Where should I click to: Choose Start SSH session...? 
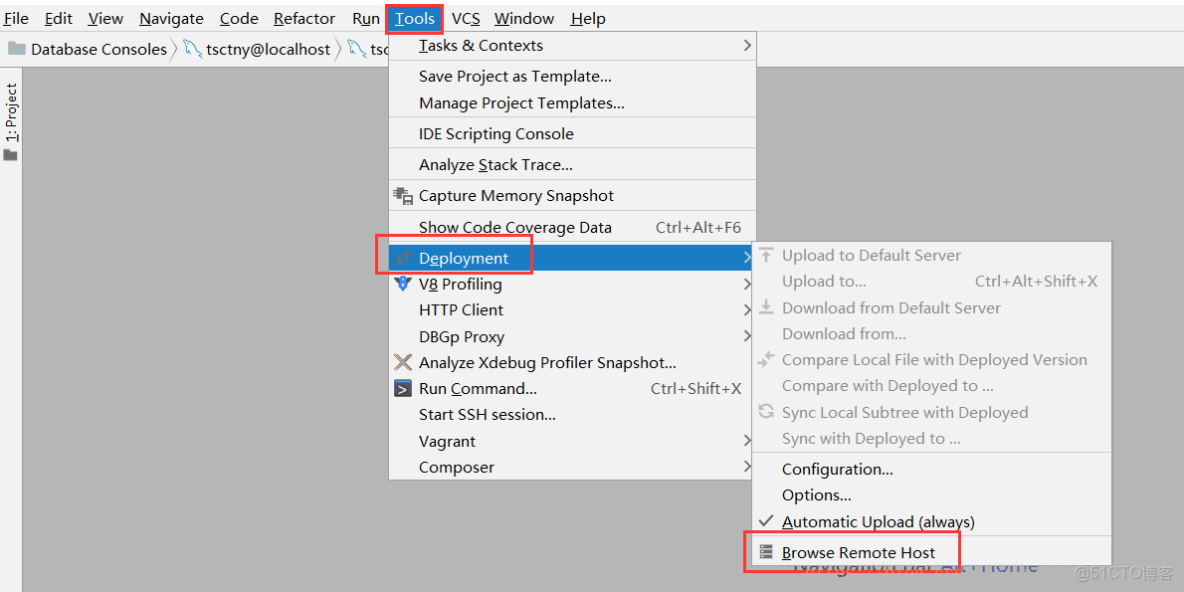(487, 415)
